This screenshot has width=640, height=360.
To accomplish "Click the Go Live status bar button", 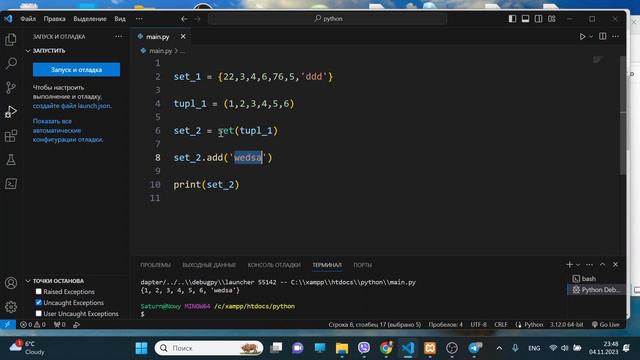I will click(605, 324).
